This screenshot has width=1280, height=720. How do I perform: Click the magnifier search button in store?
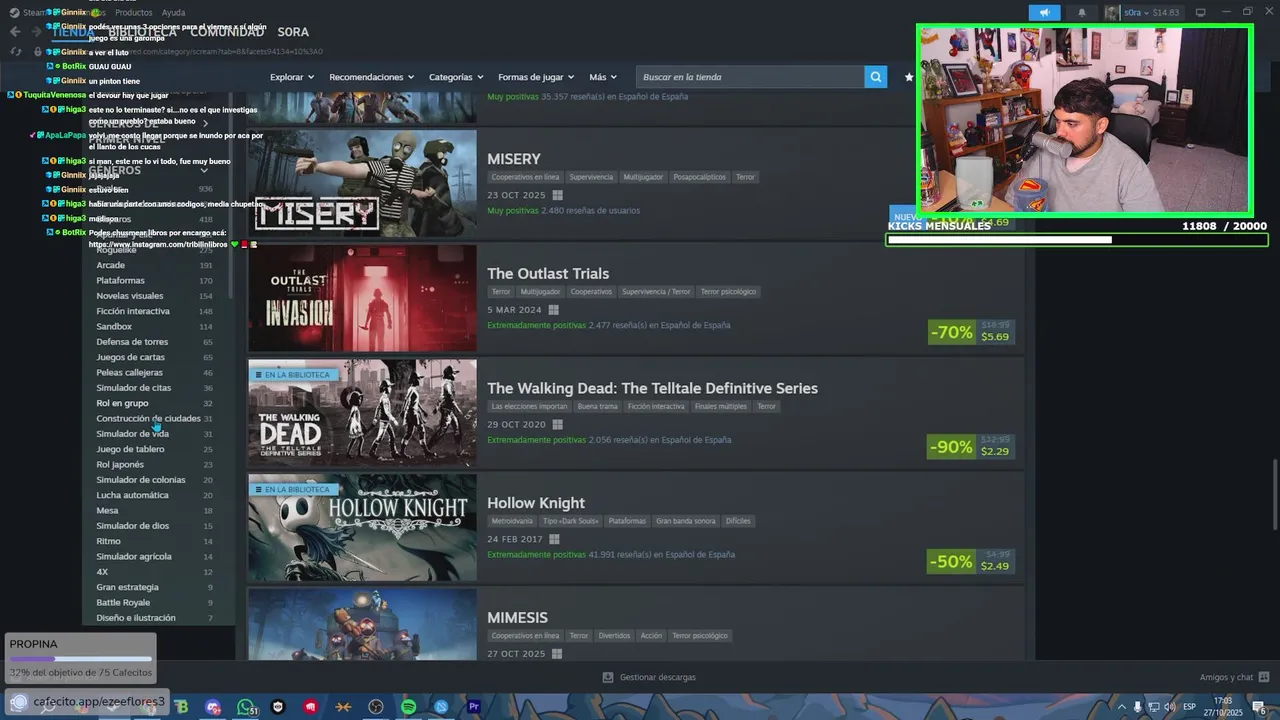pos(876,77)
